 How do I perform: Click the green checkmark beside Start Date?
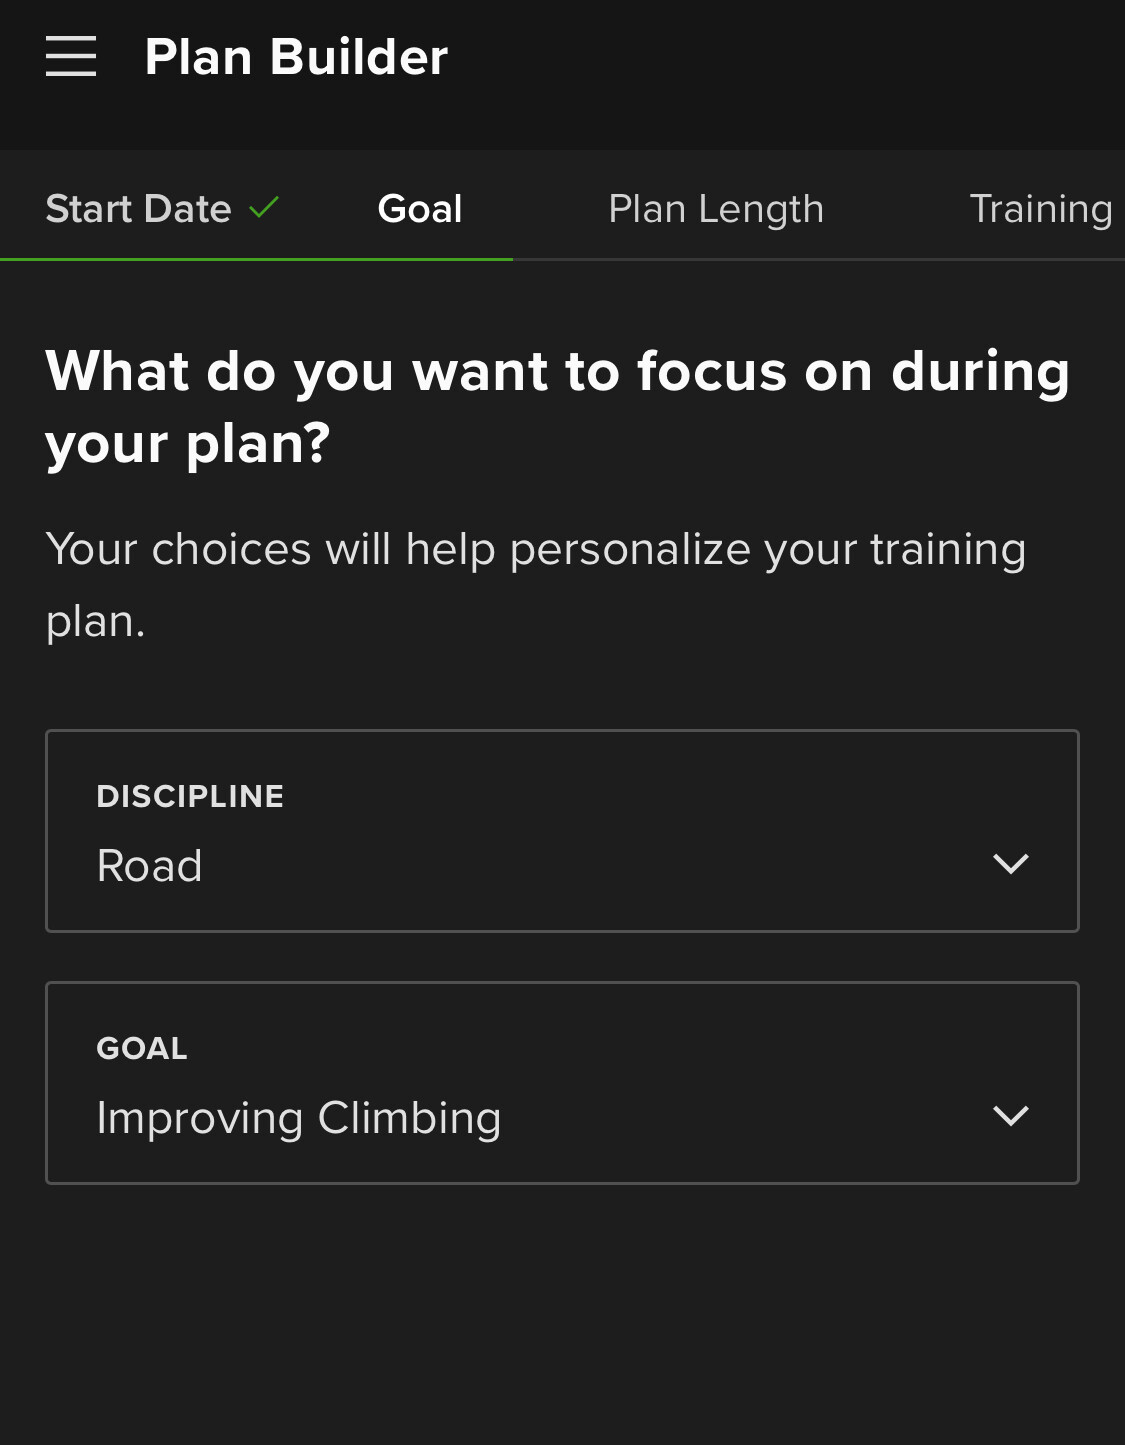[264, 208]
